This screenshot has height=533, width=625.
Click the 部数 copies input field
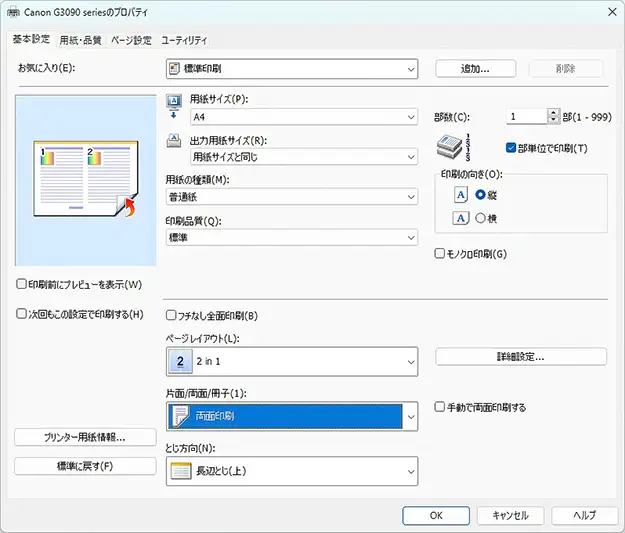[527, 117]
